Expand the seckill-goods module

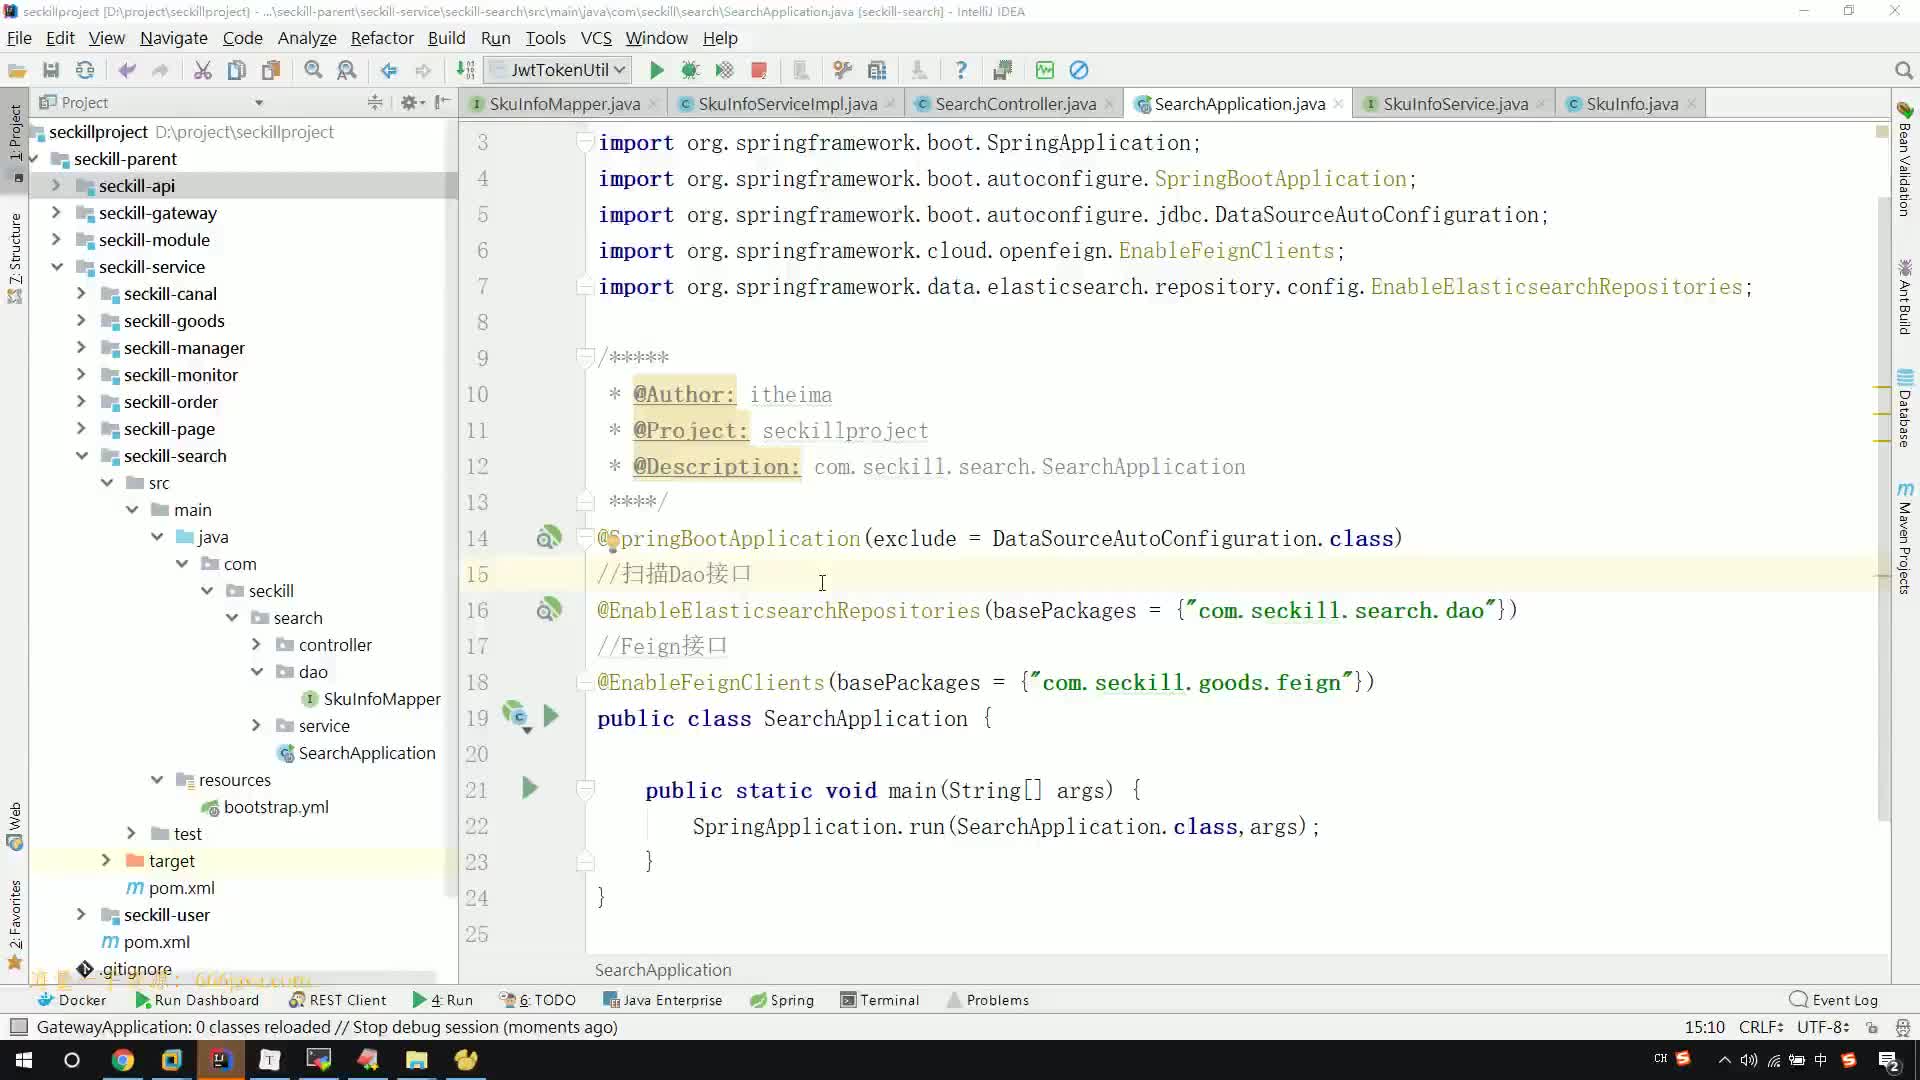tap(81, 320)
